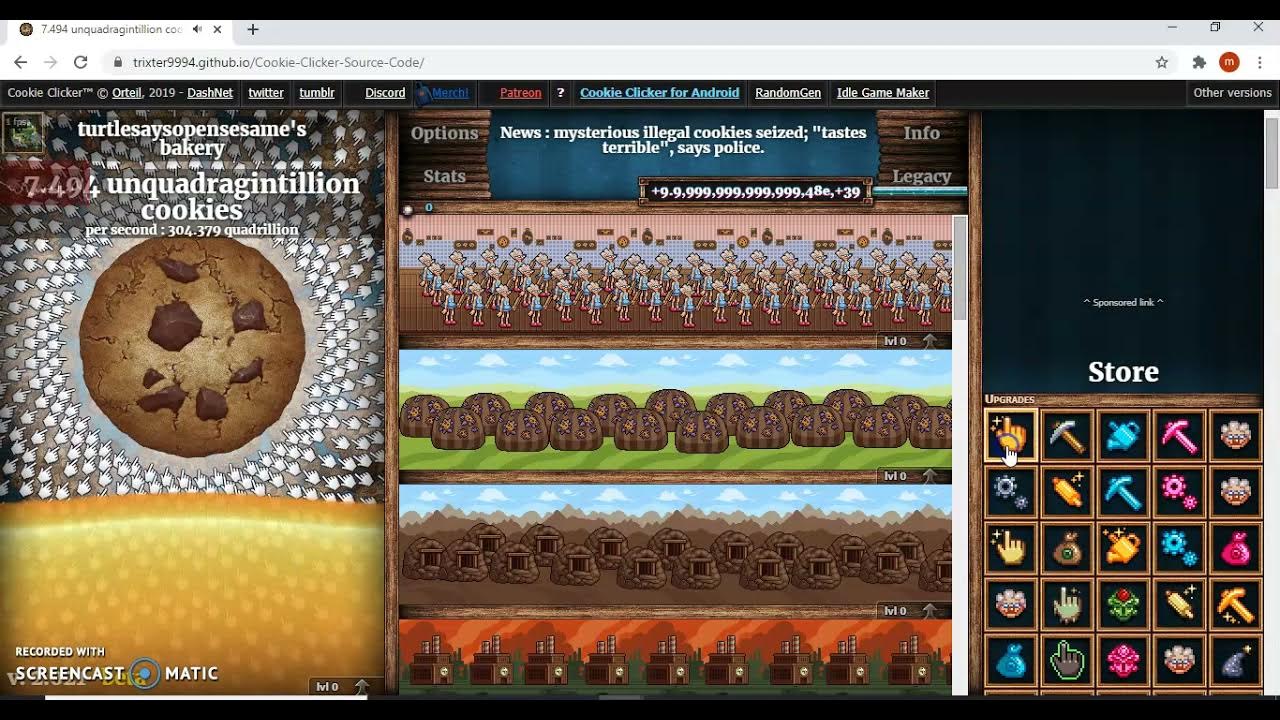Buy the blue watering can upgrade

[x=1123, y=436]
